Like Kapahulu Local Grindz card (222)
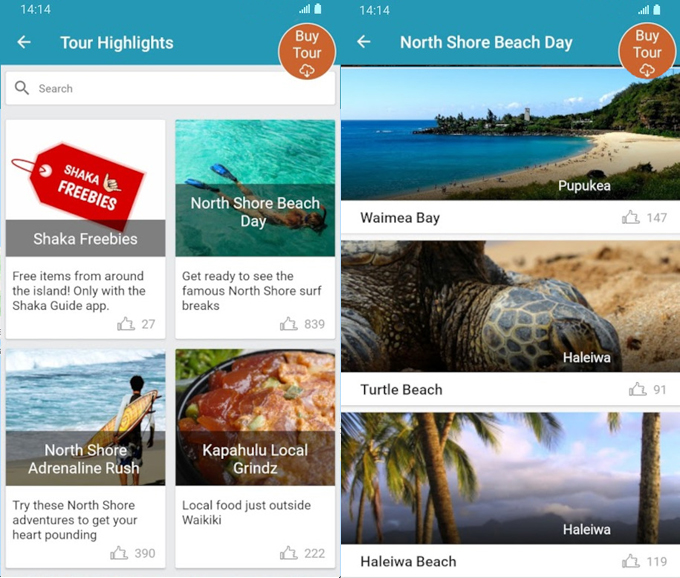This screenshot has width=680, height=578. 288,553
